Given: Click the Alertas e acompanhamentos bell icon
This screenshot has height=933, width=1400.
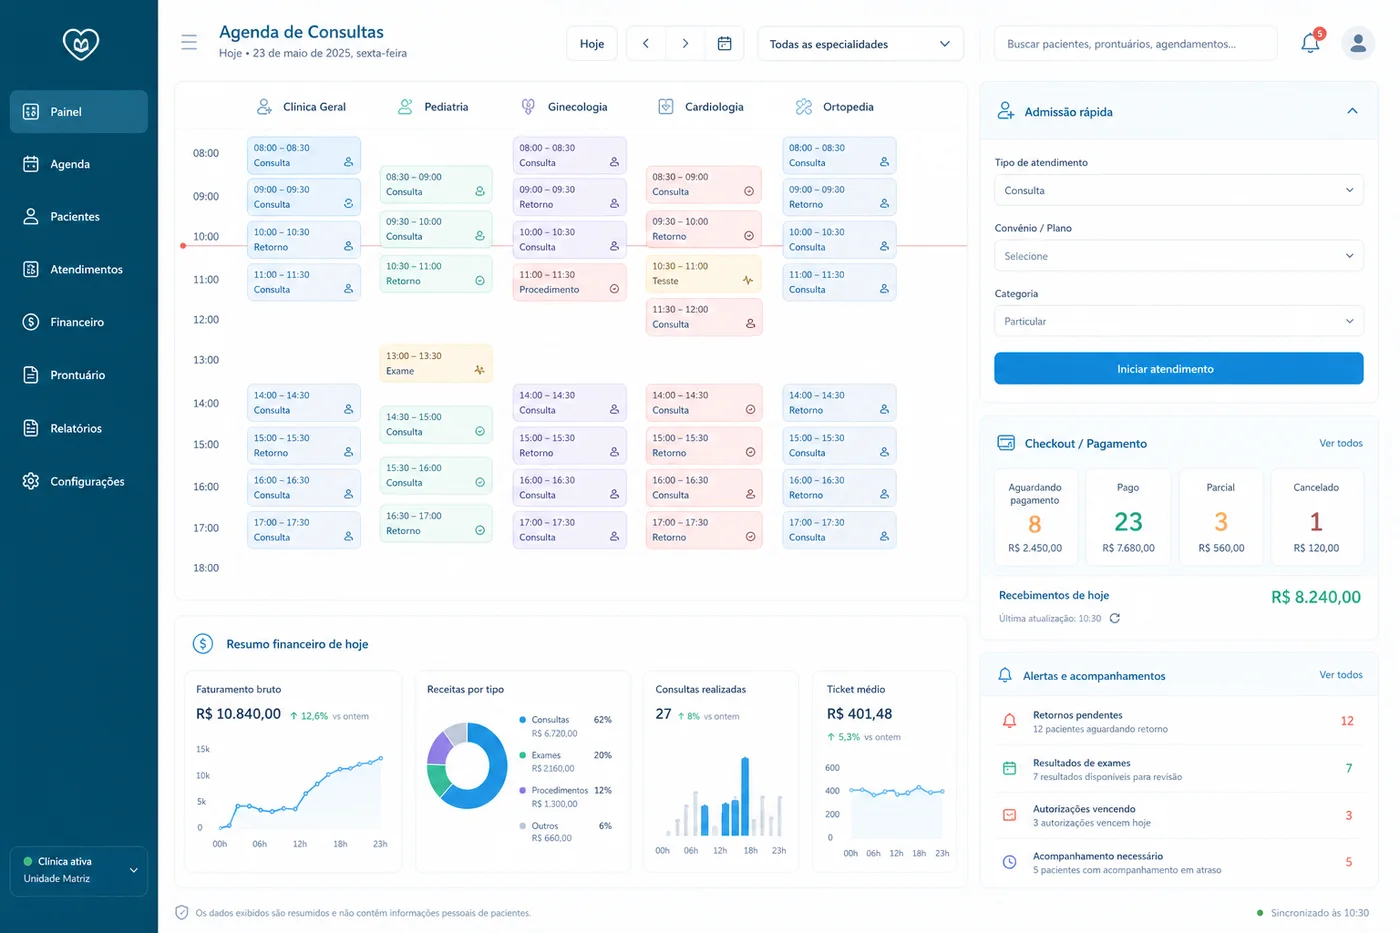Looking at the screenshot, I should click(x=1005, y=676).
